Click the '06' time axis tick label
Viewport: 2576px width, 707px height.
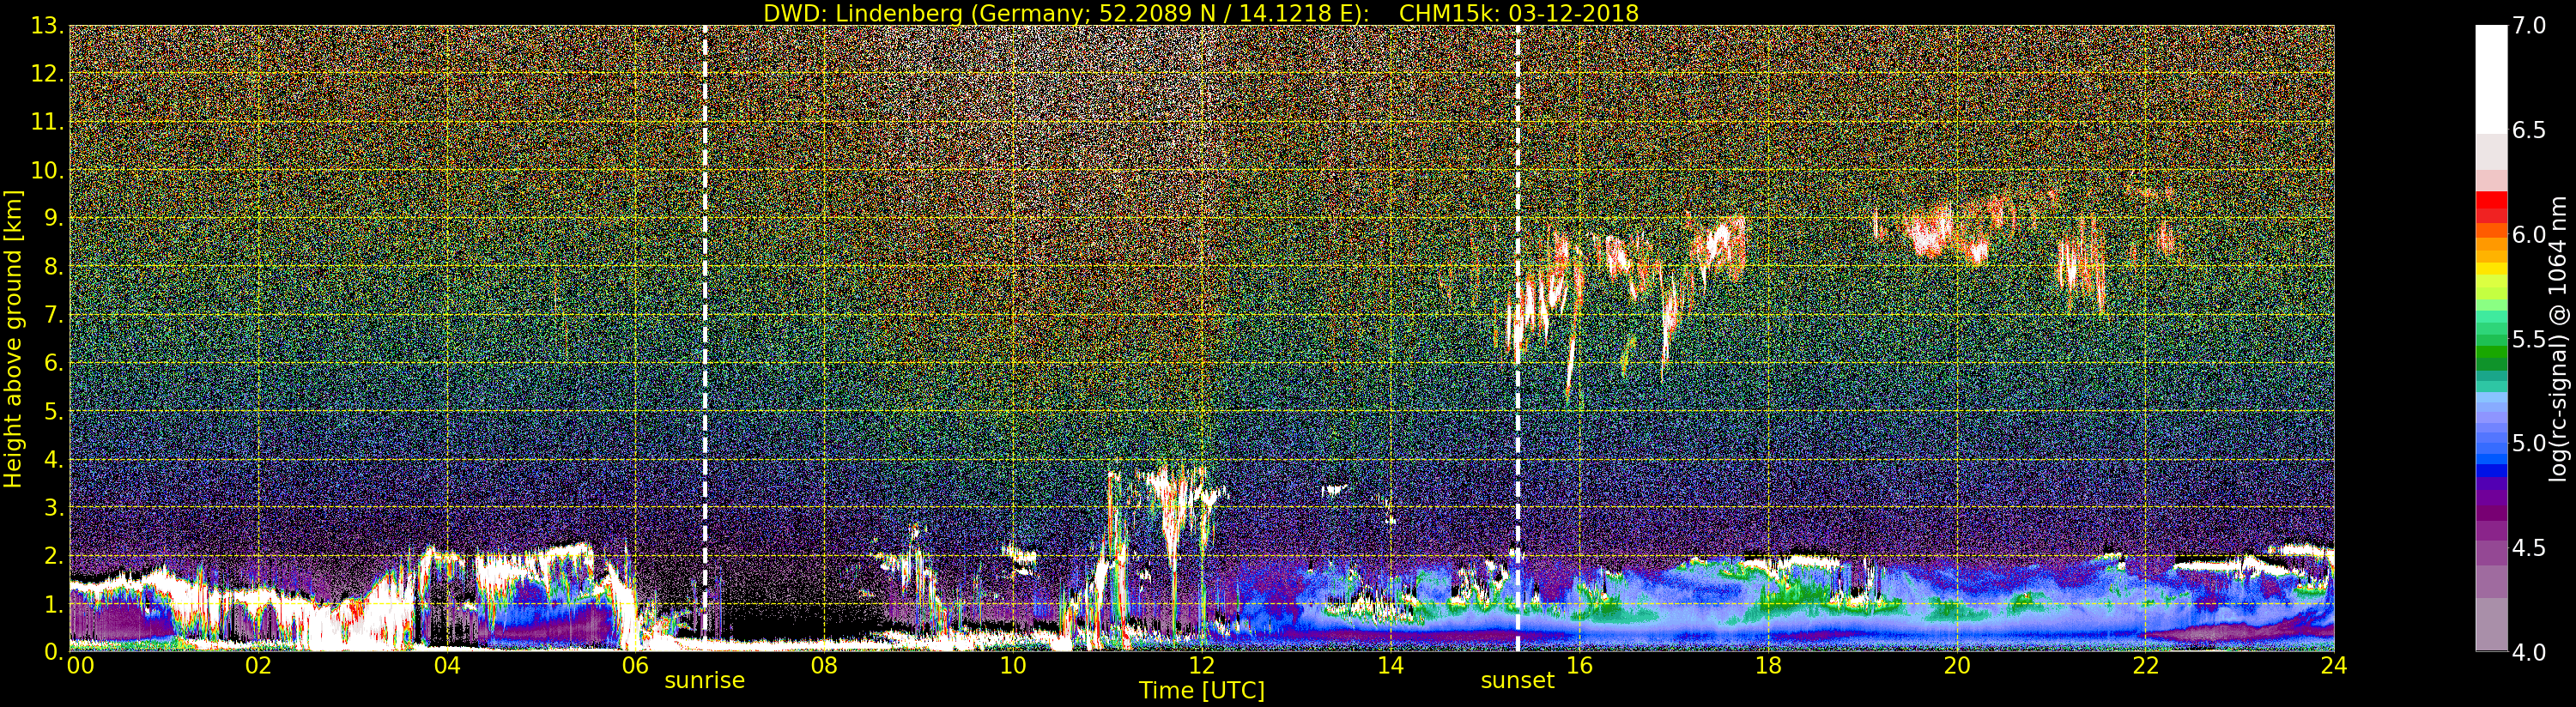point(636,666)
